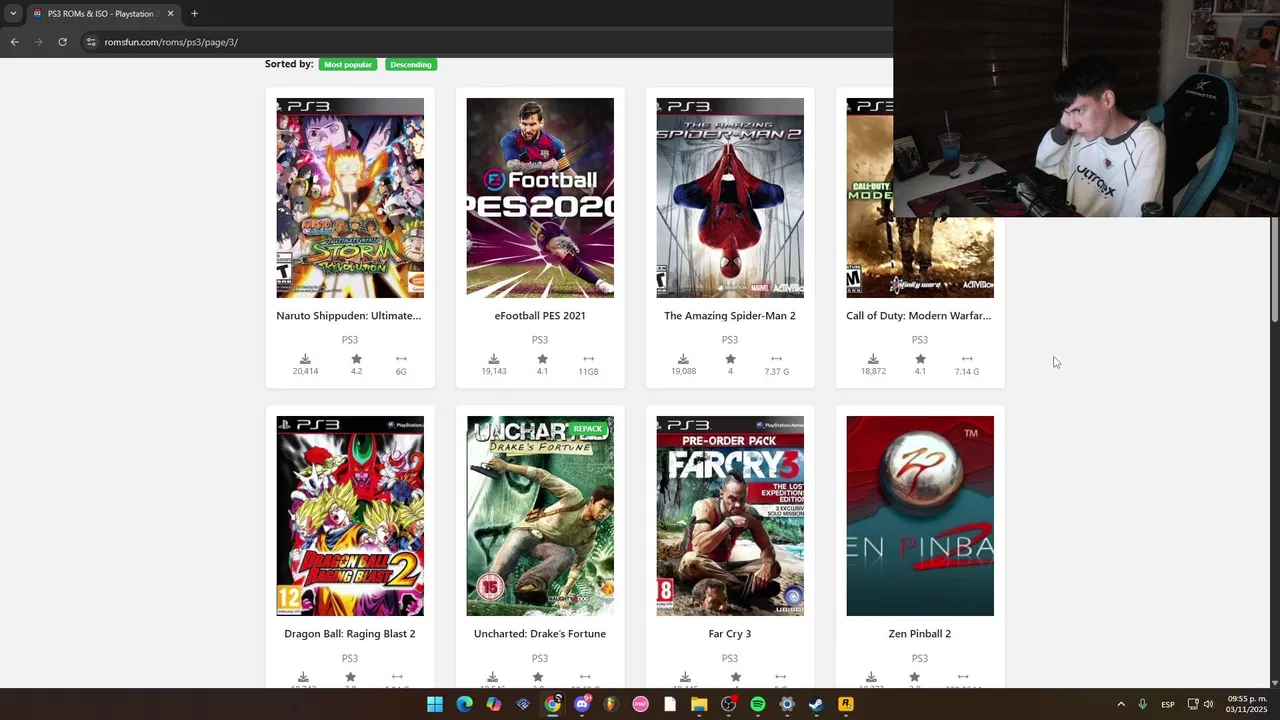Open File Explorer from the taskbar
Viewport: 1280px width, 720px height.
pos(699,704)
